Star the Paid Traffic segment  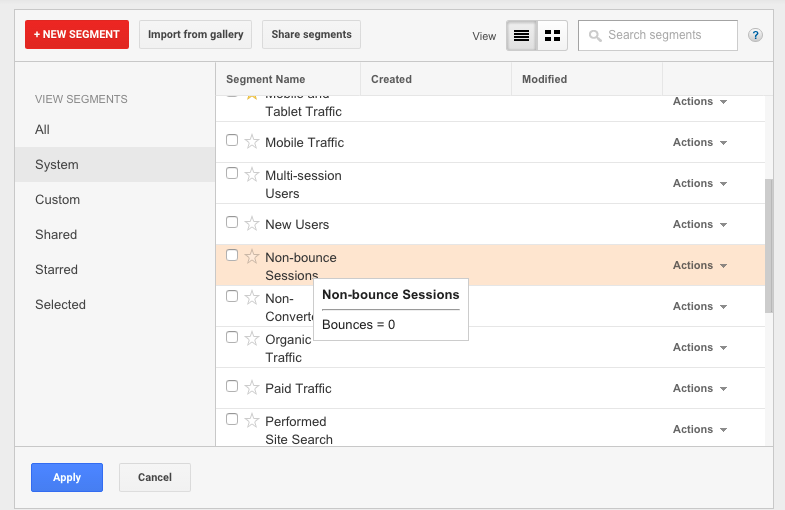252,388
